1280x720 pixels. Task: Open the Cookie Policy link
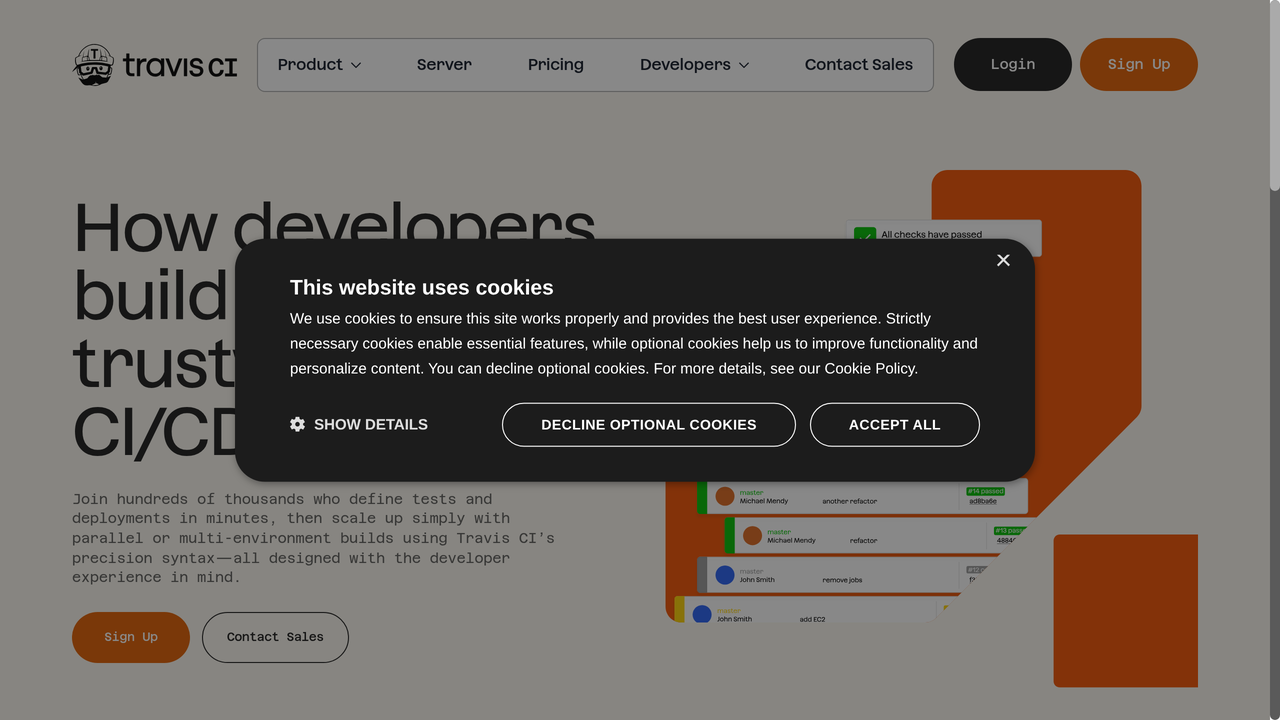point(869,368)
